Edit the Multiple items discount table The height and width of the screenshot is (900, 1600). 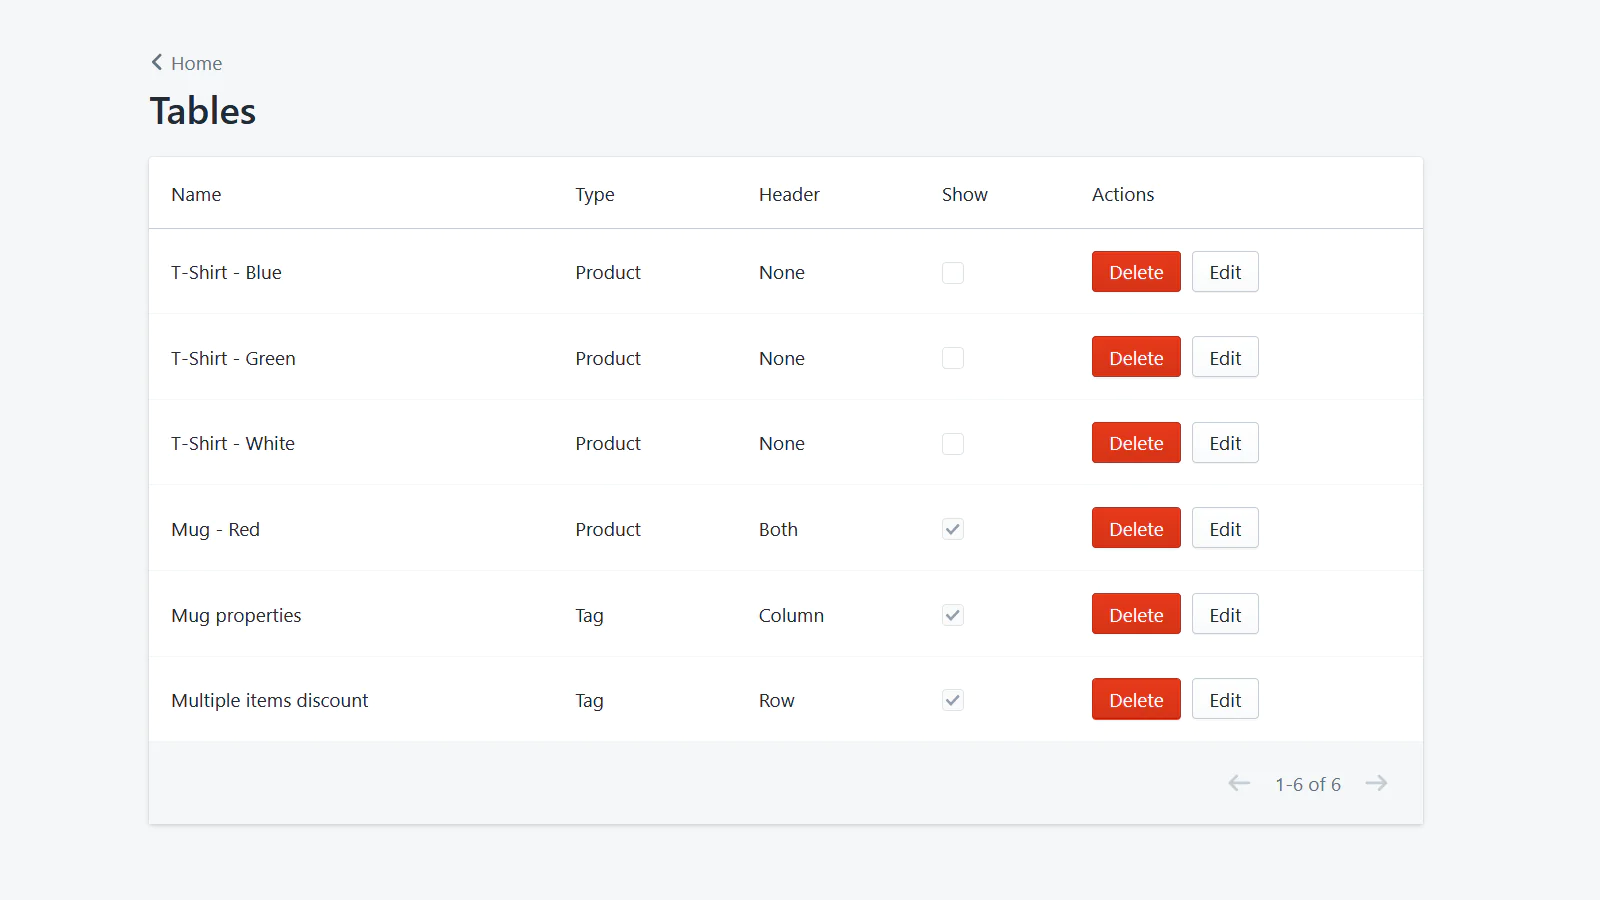(1225, 699)
